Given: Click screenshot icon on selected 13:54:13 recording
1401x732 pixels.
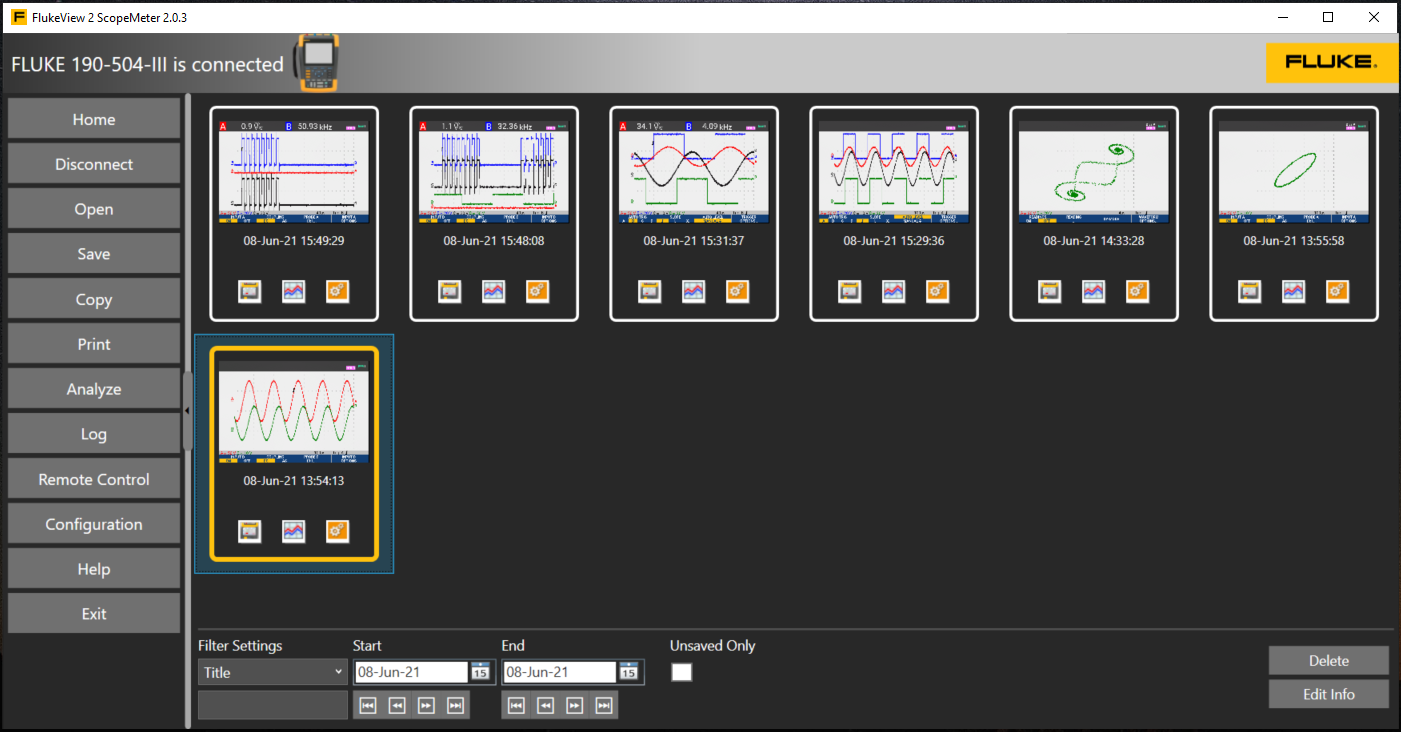Looking at the screenshot, I should click(249, 531).
